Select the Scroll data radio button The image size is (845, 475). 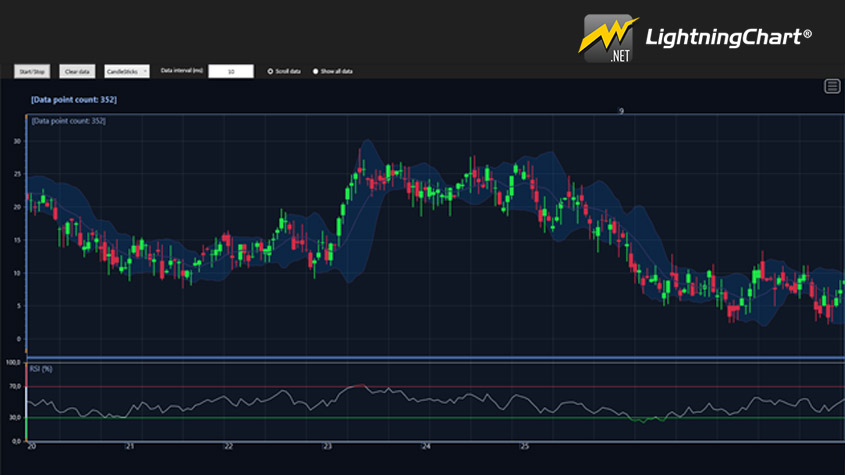point(270,71)
